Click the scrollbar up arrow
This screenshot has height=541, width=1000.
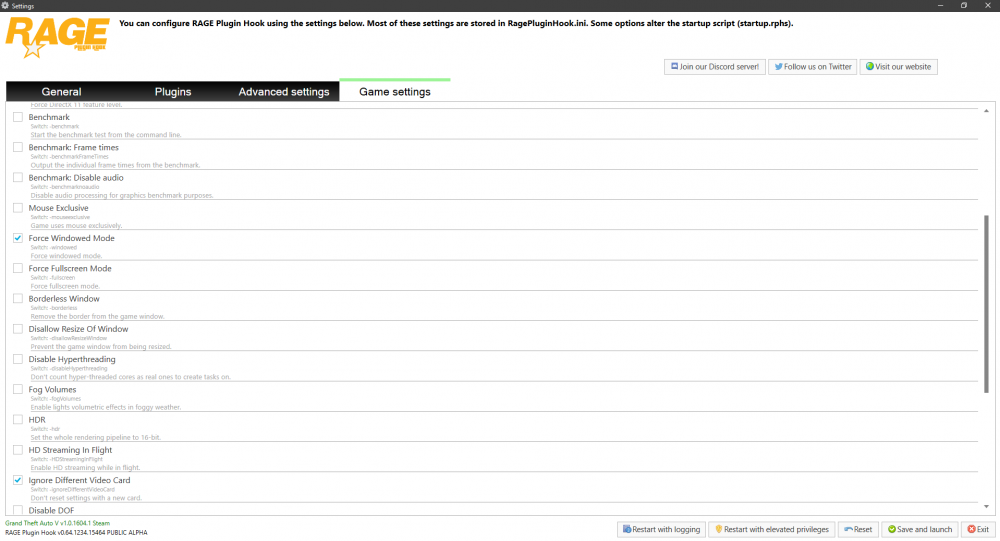pyautogui.click(x=986, y=111)
